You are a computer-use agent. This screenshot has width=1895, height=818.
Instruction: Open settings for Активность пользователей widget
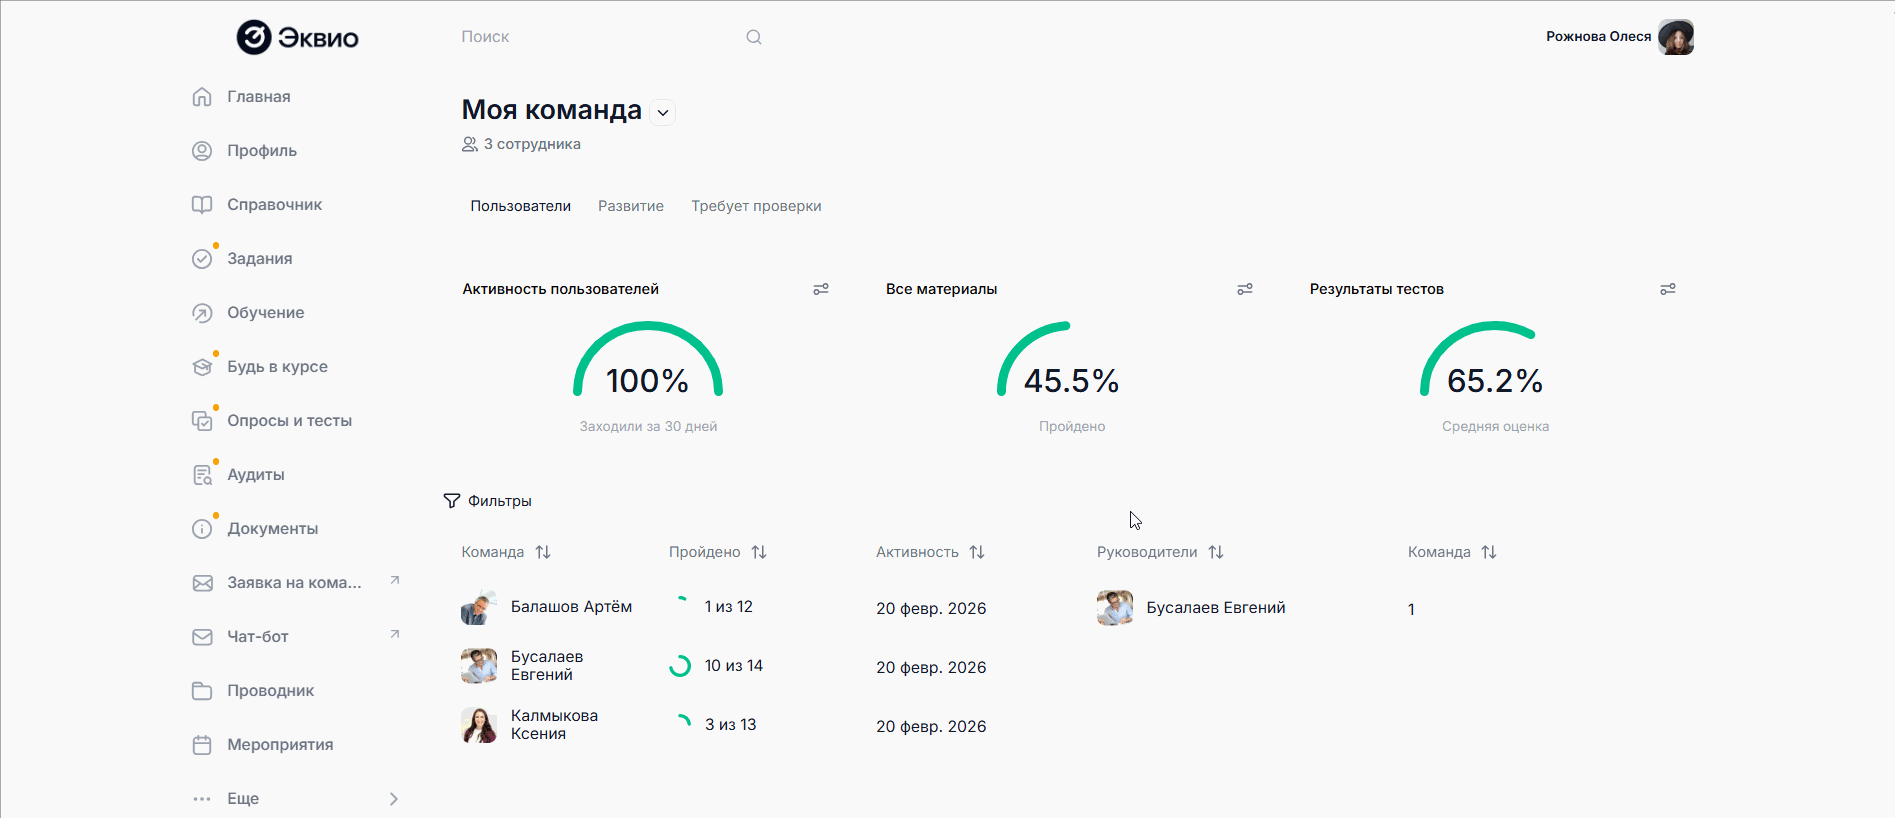(x=821, y=289)
